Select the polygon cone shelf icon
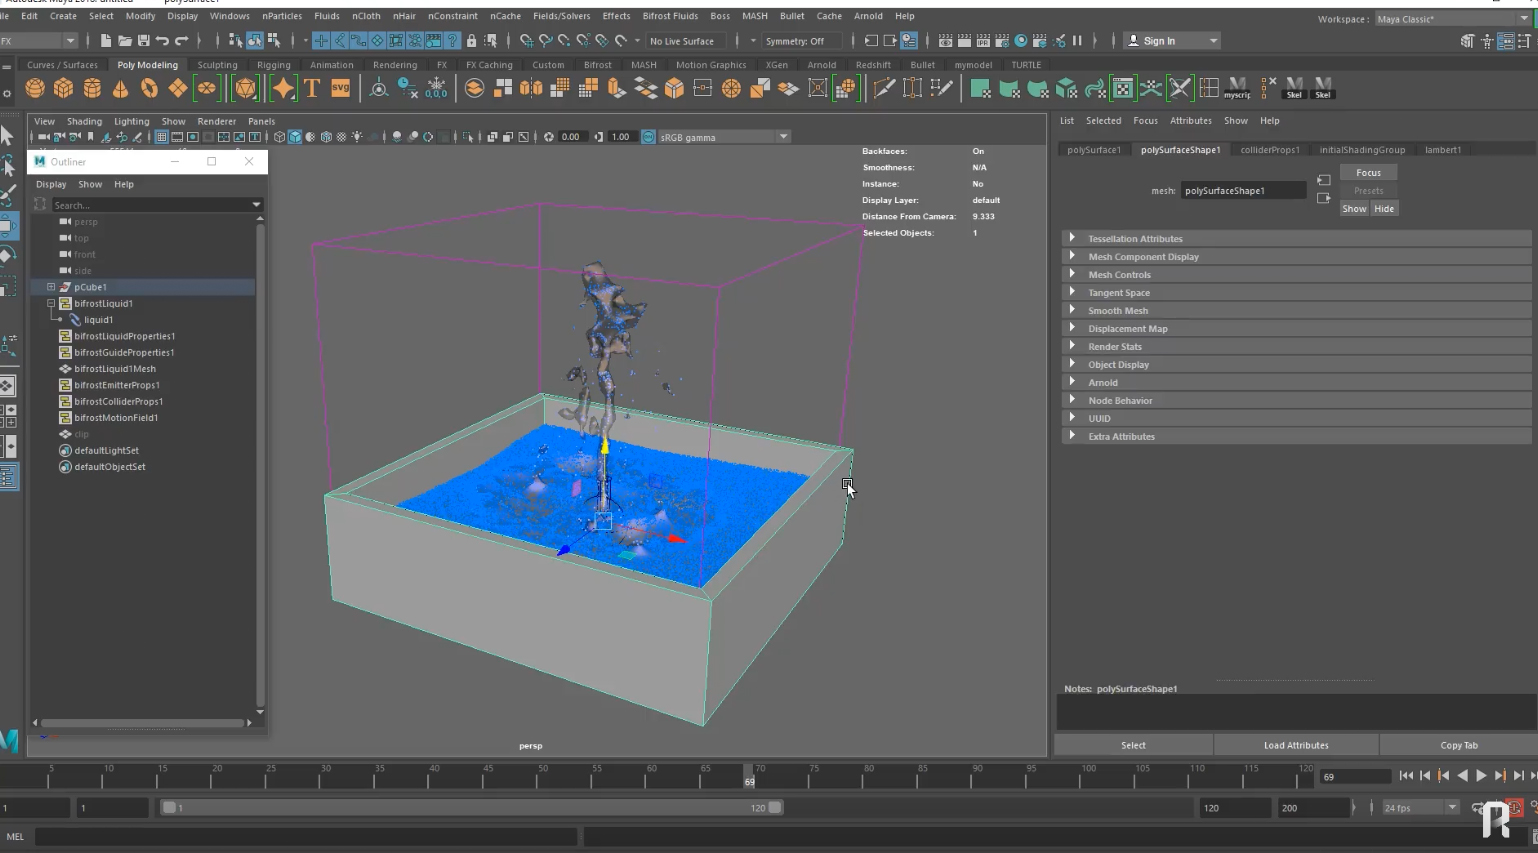The width and height of the screenshot is (1538, 853). (x=120, y=89)
